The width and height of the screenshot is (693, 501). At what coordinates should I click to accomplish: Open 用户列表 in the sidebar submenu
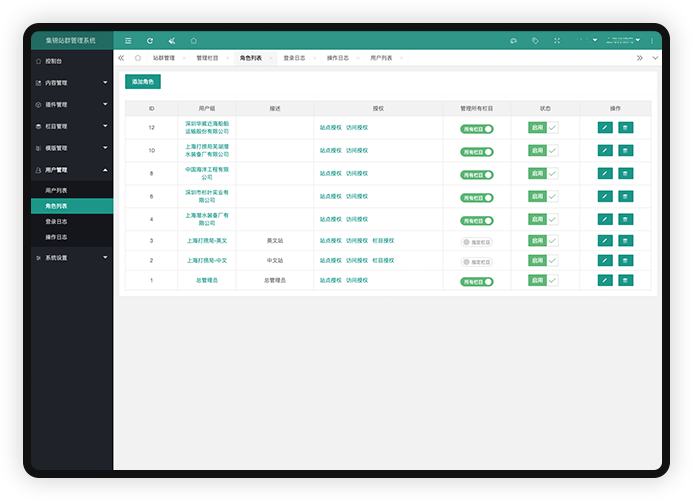pyautogui.click(x=57, y=189)
